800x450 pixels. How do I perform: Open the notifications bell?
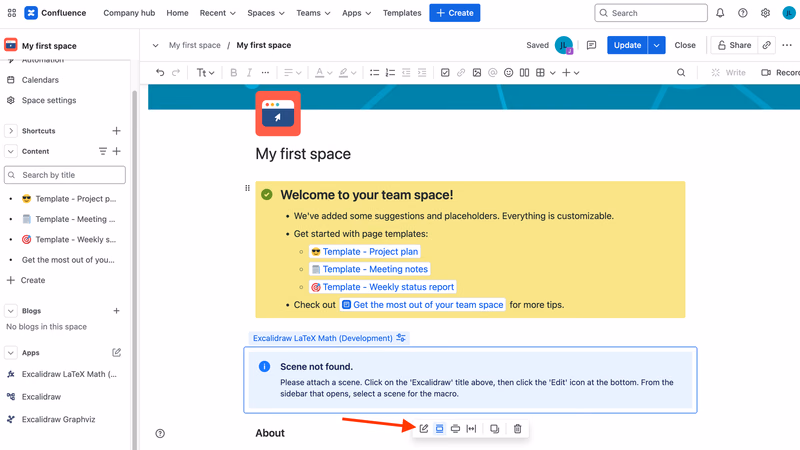[x=720, y=13]
